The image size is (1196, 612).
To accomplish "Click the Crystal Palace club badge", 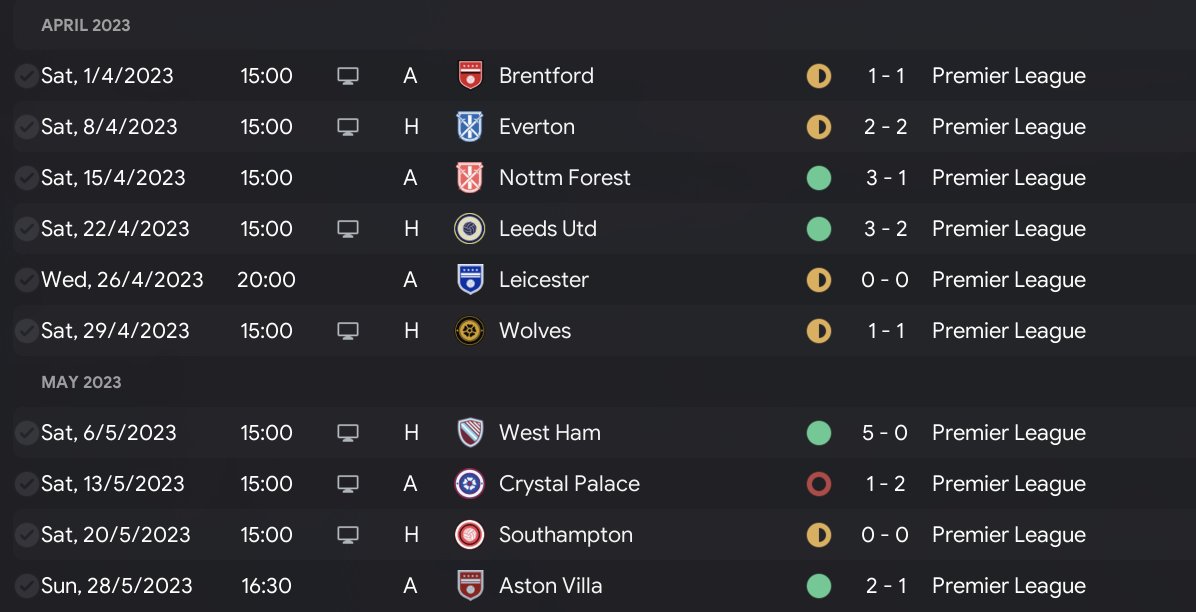I will [x=470, y=484].
